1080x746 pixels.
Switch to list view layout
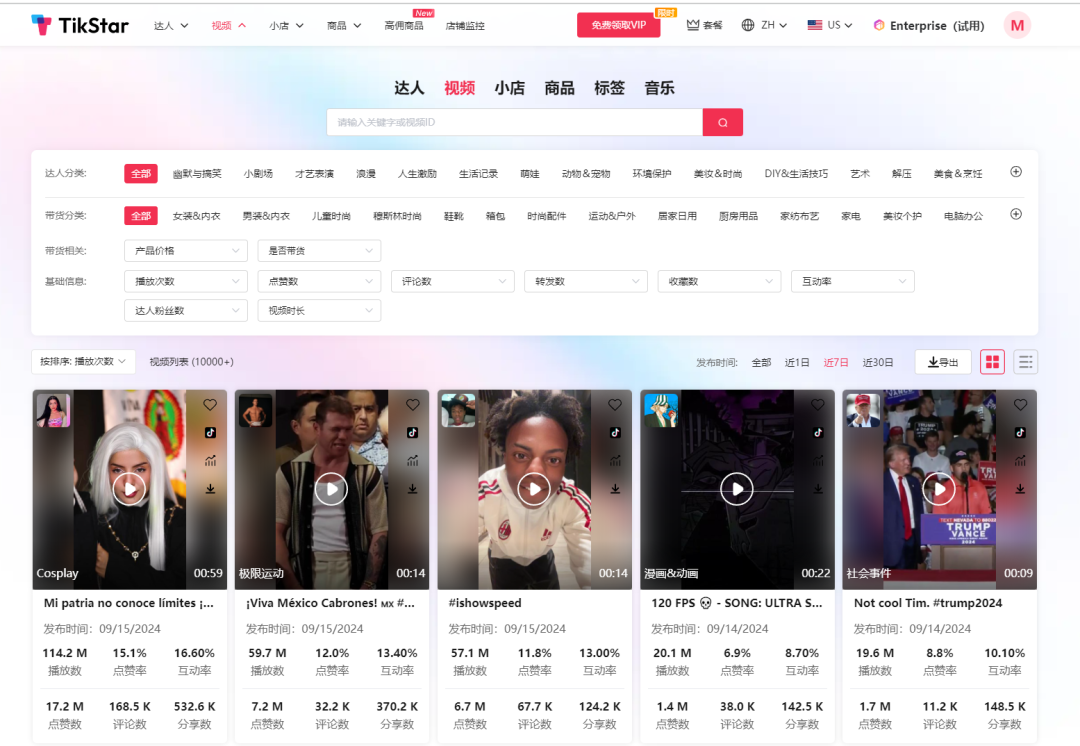(x=1025, y=362)
